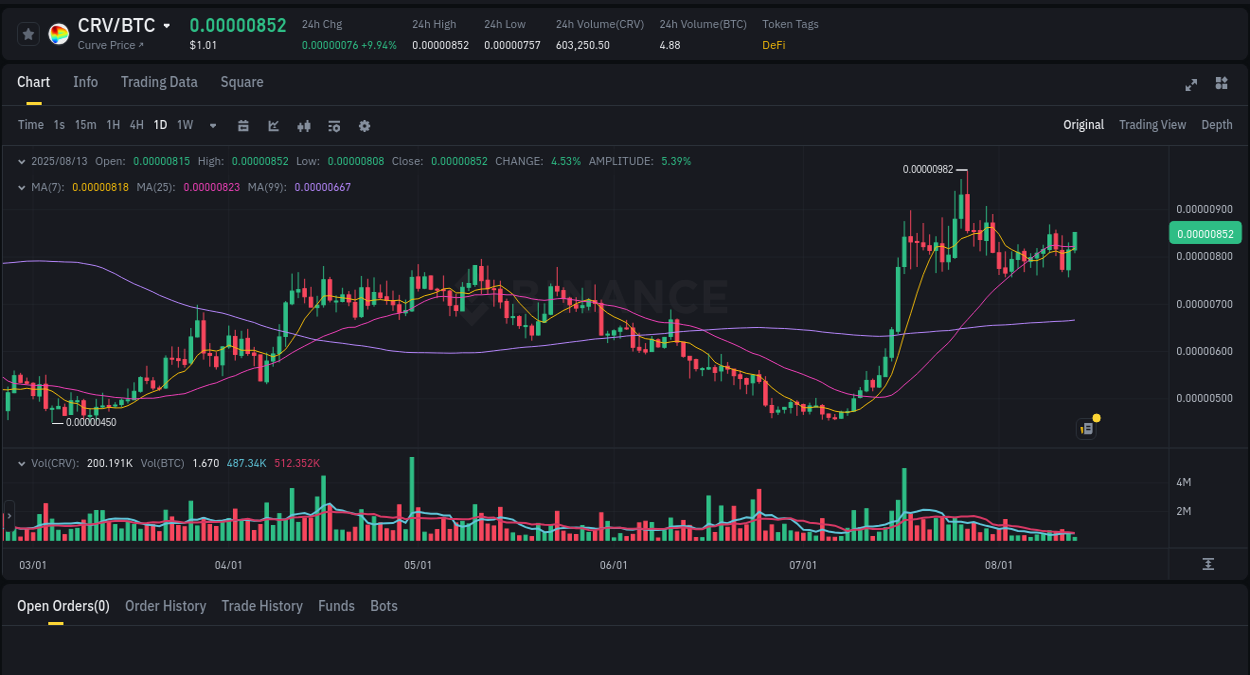The height and width of the screenshot is (675, 1250).
Task: Open the date range calendar icon
Action: (243, 125)
